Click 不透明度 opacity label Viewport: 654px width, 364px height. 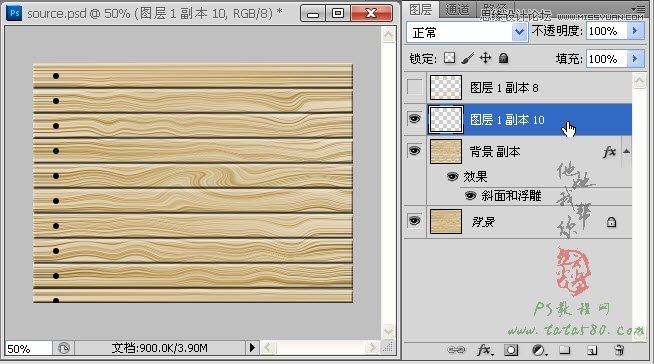(x=557, y=31)
